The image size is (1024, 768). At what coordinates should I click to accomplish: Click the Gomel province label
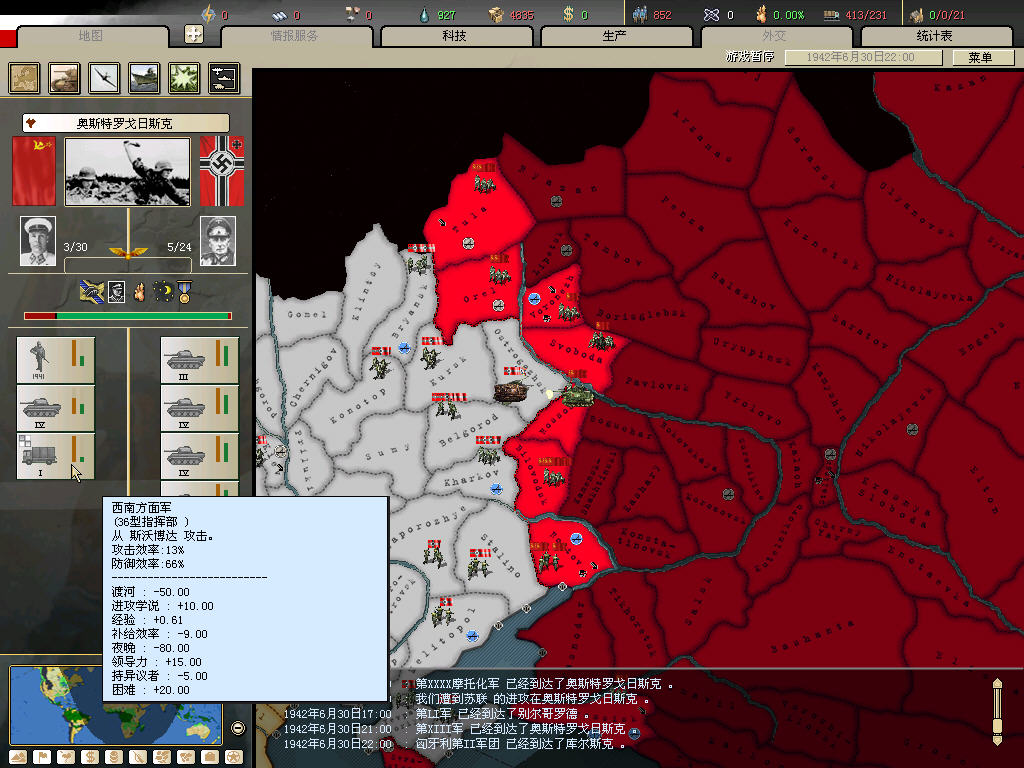click(307, 314)
